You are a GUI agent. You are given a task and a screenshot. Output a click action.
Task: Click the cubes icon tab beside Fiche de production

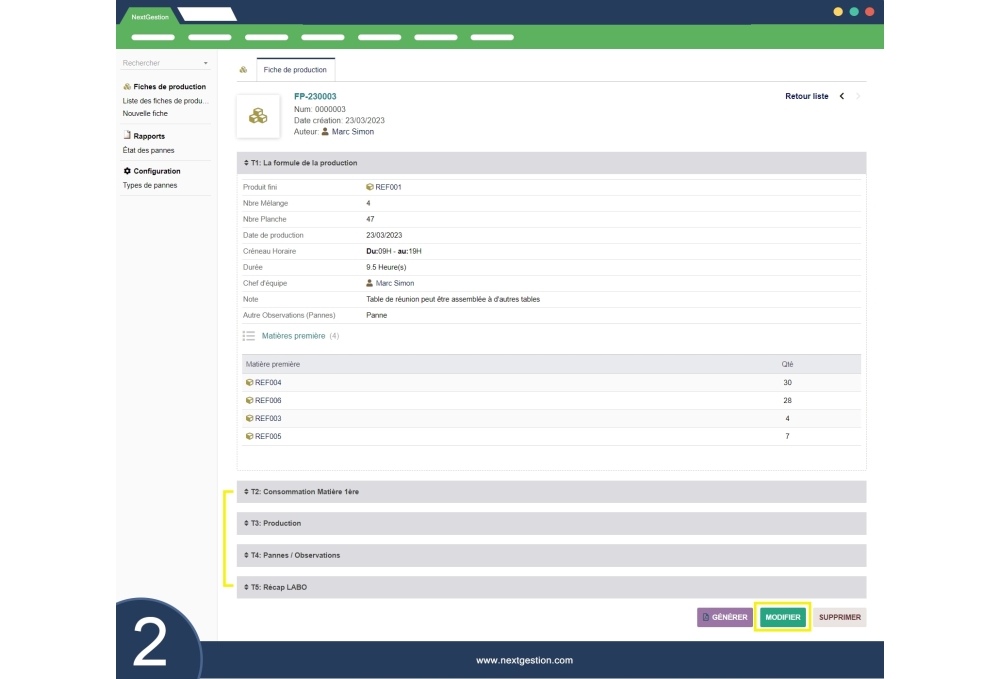(x=243, y=70)
